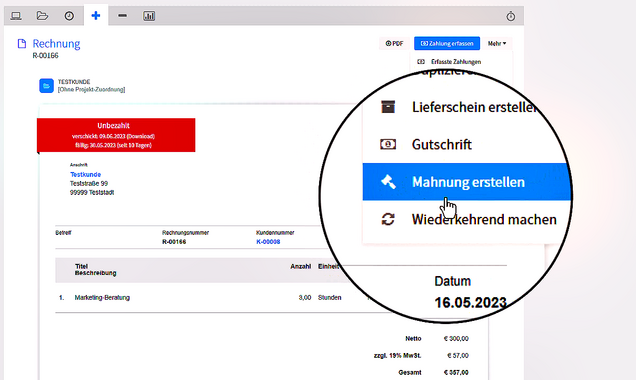Open the time tracking clock icon
This screenshot has height=380, width=636.
(69, 16)
